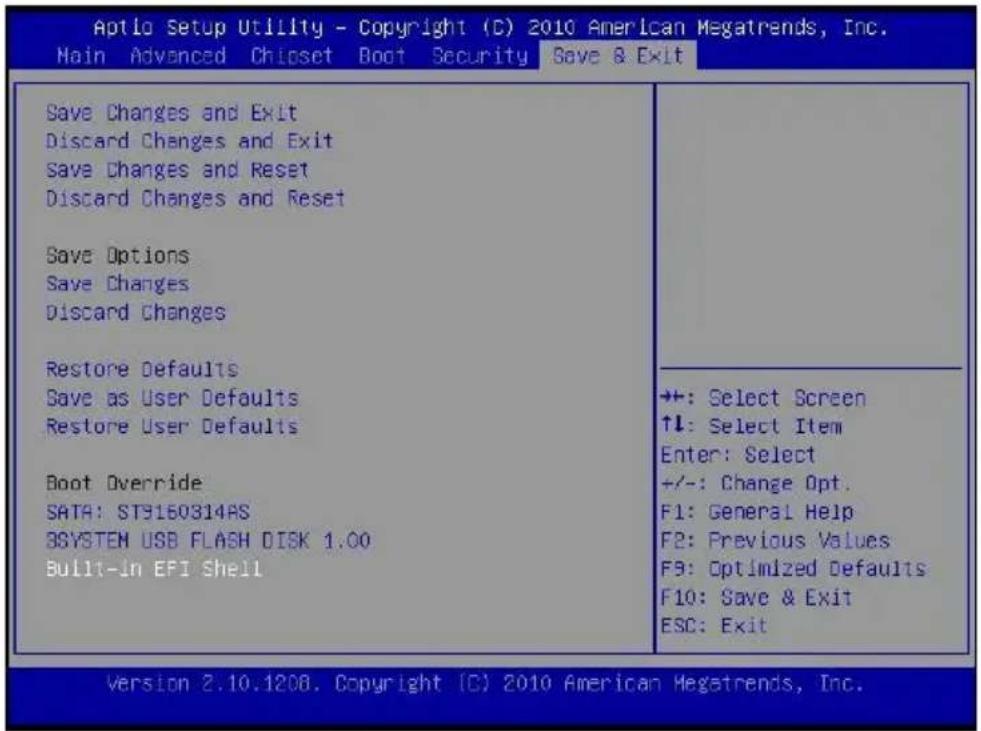
Task: Switch to the Main tab
Action: 81,56
